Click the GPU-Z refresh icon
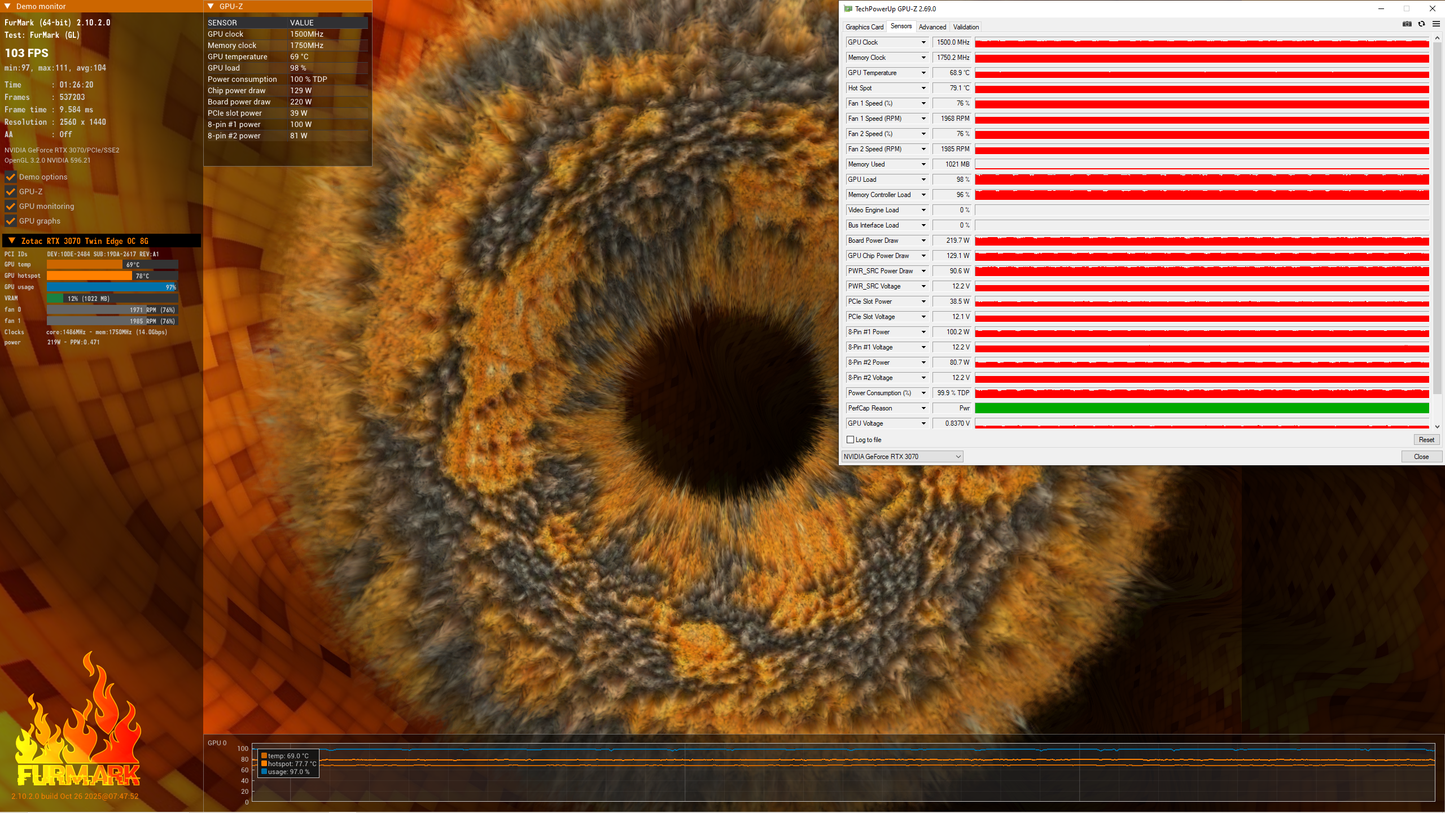The image size is (1445, 813). point(1421,24)
